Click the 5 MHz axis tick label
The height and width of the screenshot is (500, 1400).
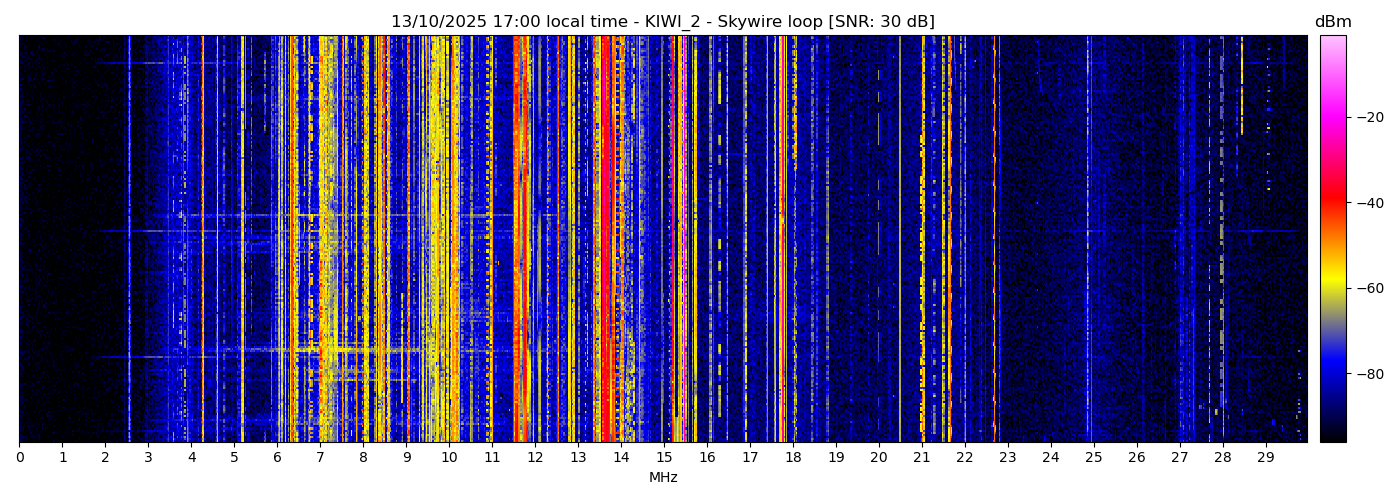pos(234,457)
